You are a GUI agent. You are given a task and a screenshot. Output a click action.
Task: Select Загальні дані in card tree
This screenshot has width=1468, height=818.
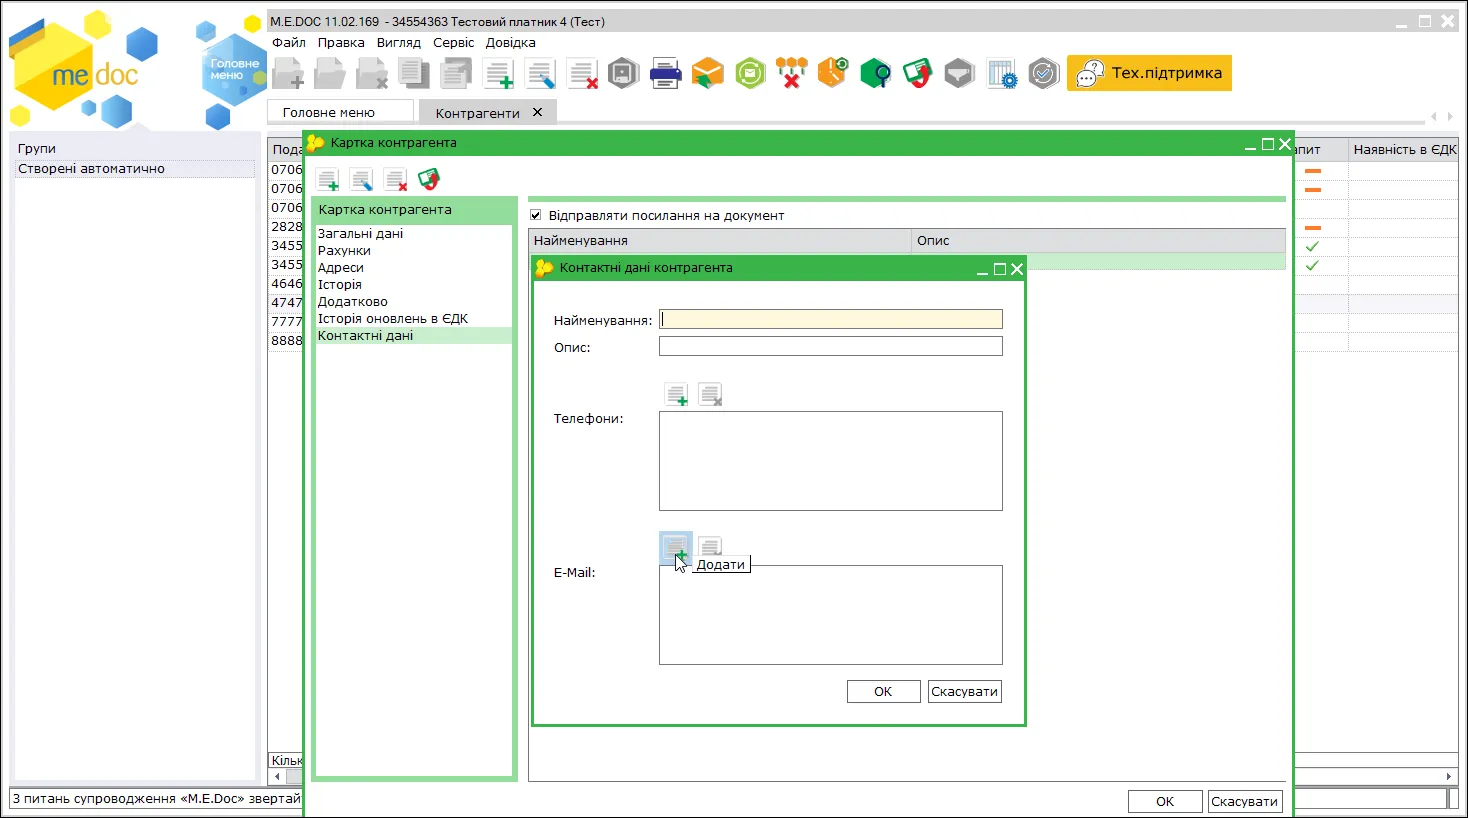click(x=360, y=233)
